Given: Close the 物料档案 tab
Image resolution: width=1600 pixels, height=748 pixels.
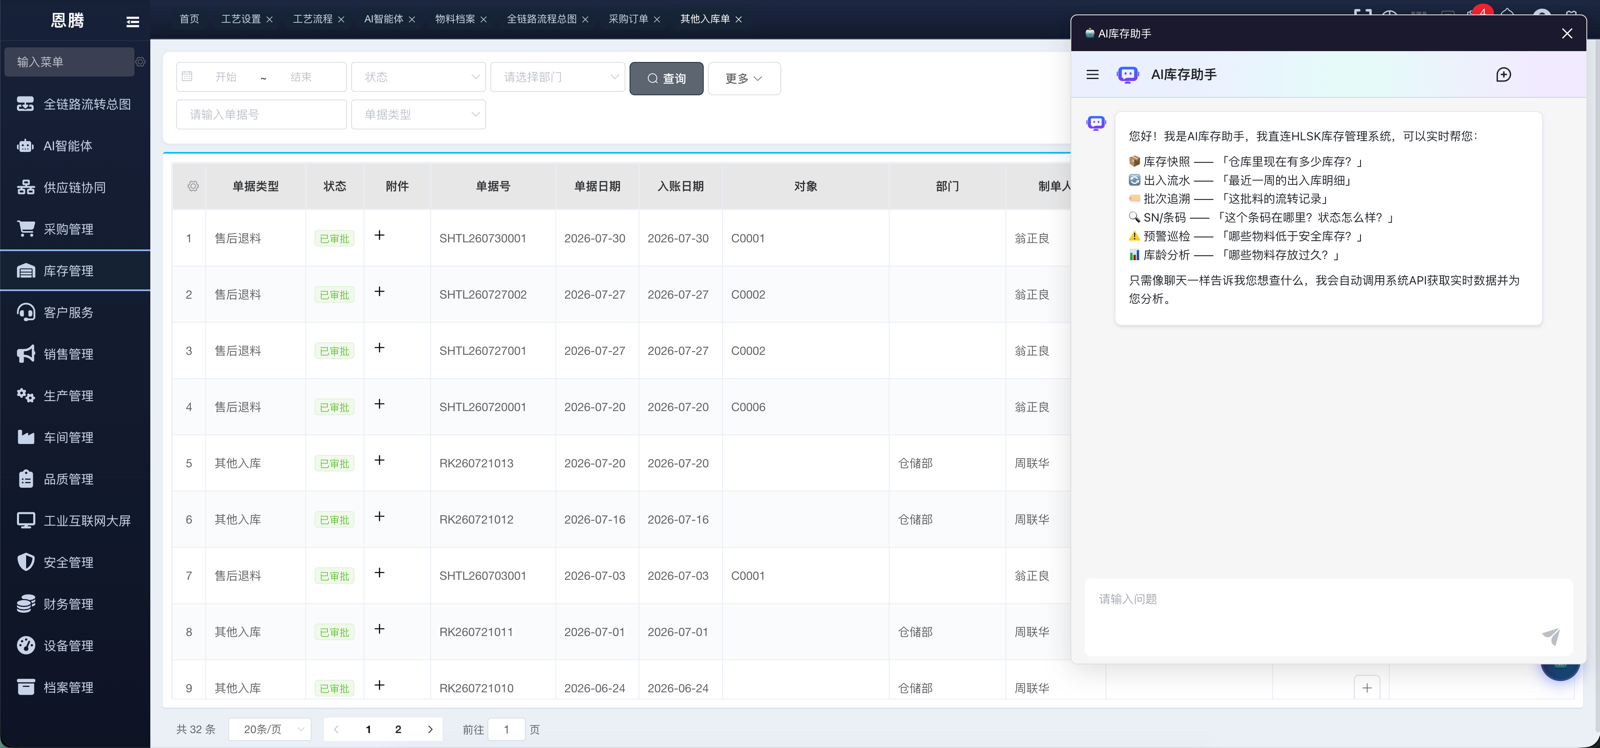Looking at the screenshot, I should click(x=483, y=20).
